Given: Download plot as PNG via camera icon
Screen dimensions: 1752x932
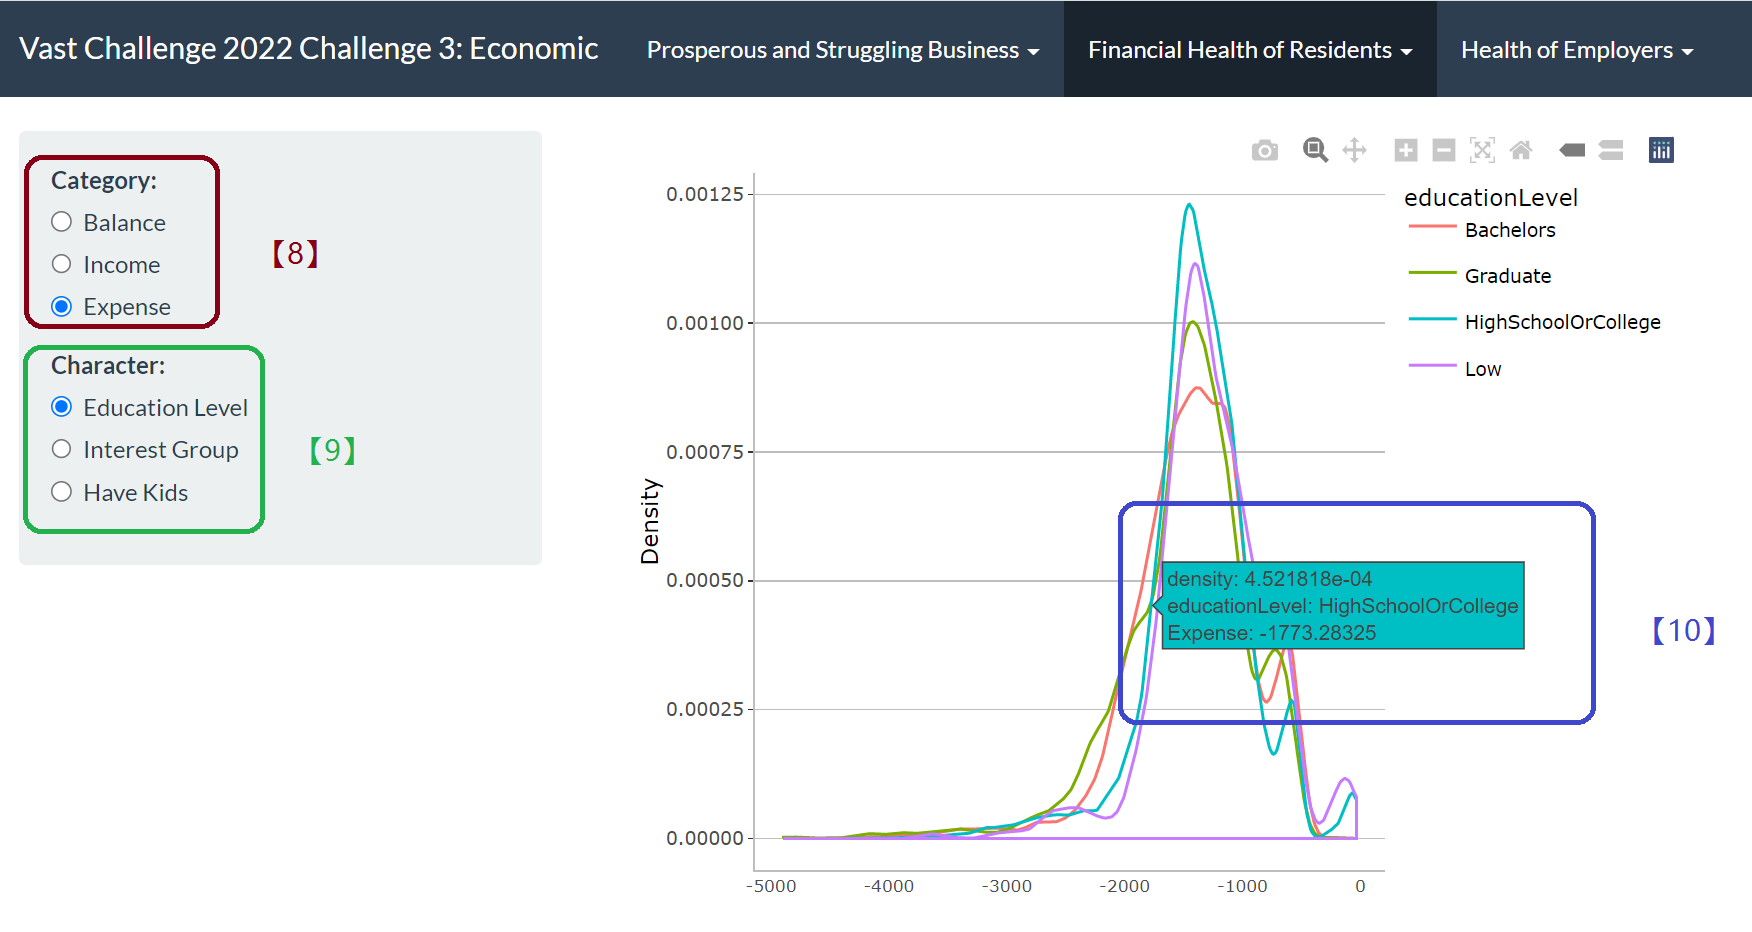Looking at the screenshot, I should pos(1264,150).
